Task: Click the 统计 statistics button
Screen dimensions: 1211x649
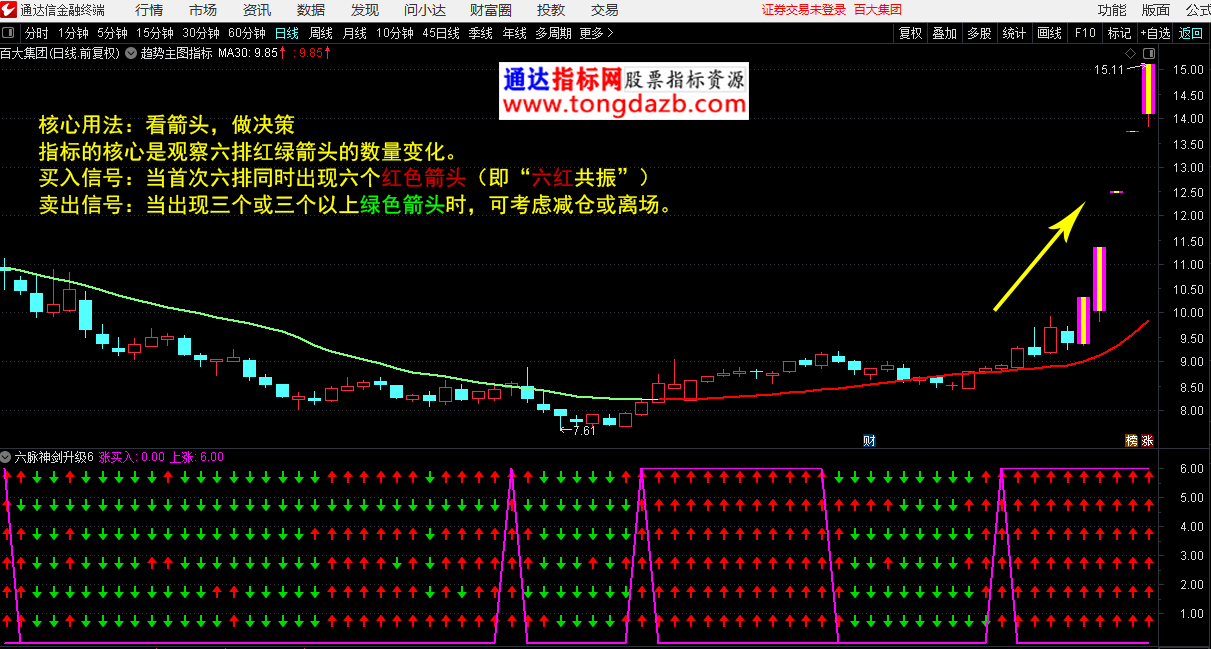Action: point(1014,33)
